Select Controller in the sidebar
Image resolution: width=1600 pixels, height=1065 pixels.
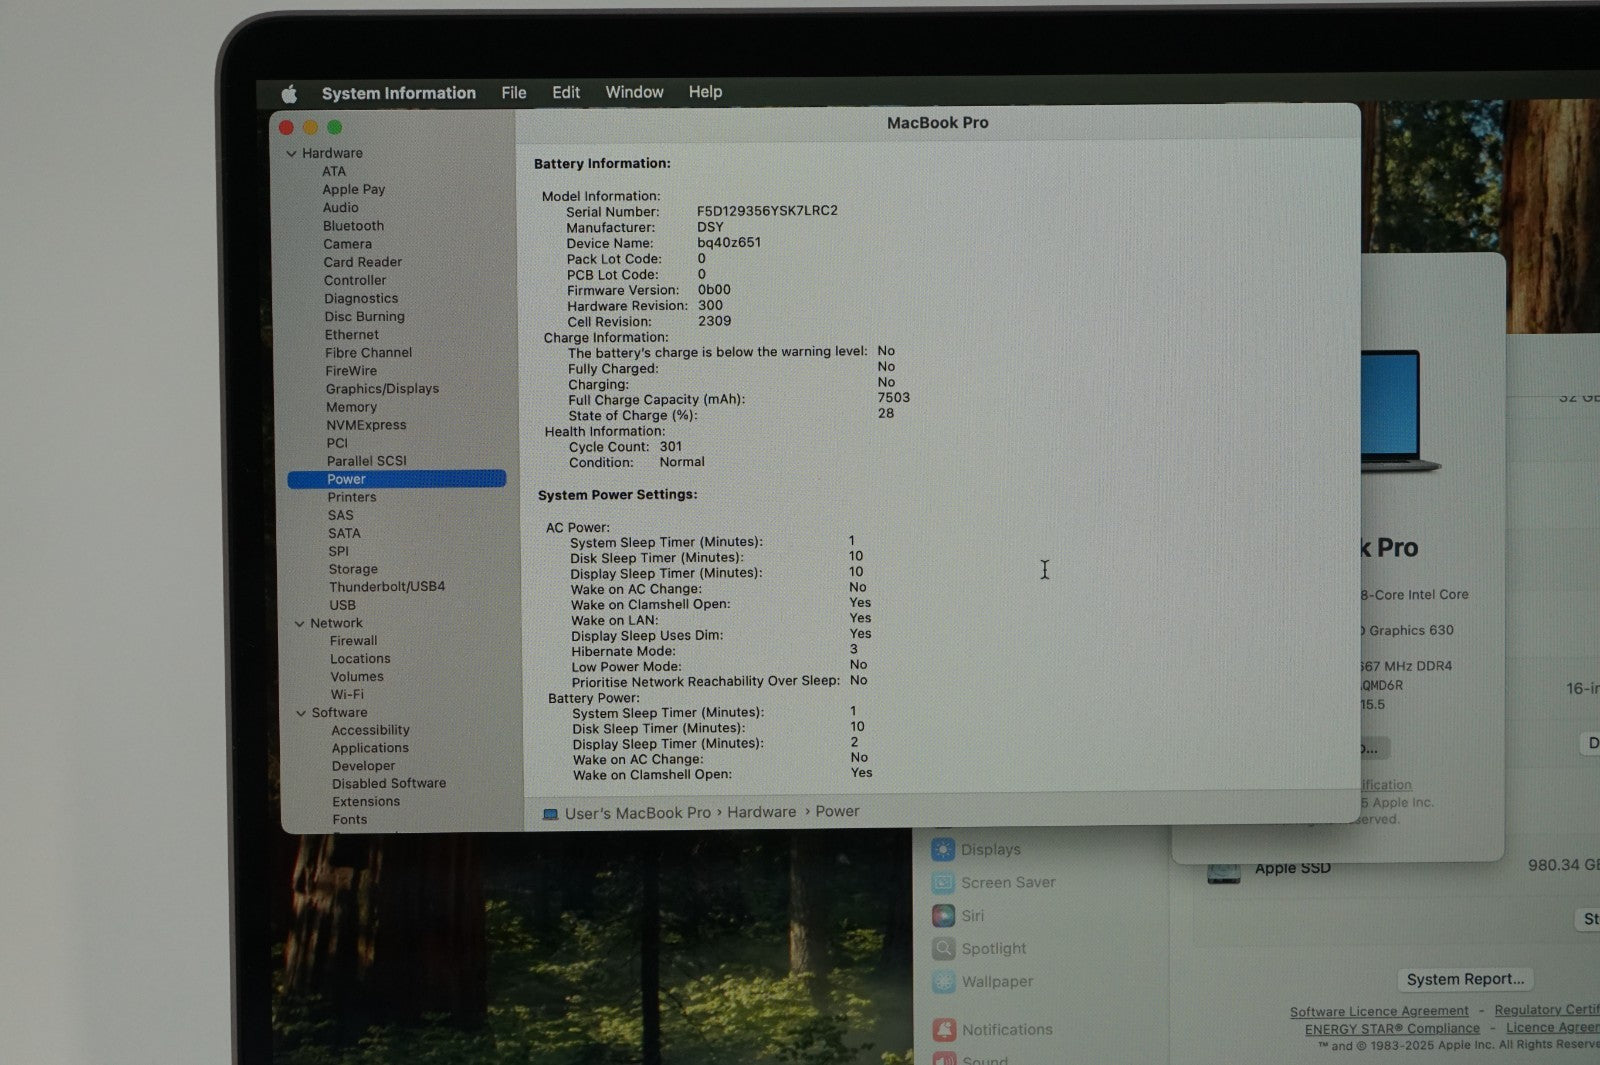click(354, 281)
